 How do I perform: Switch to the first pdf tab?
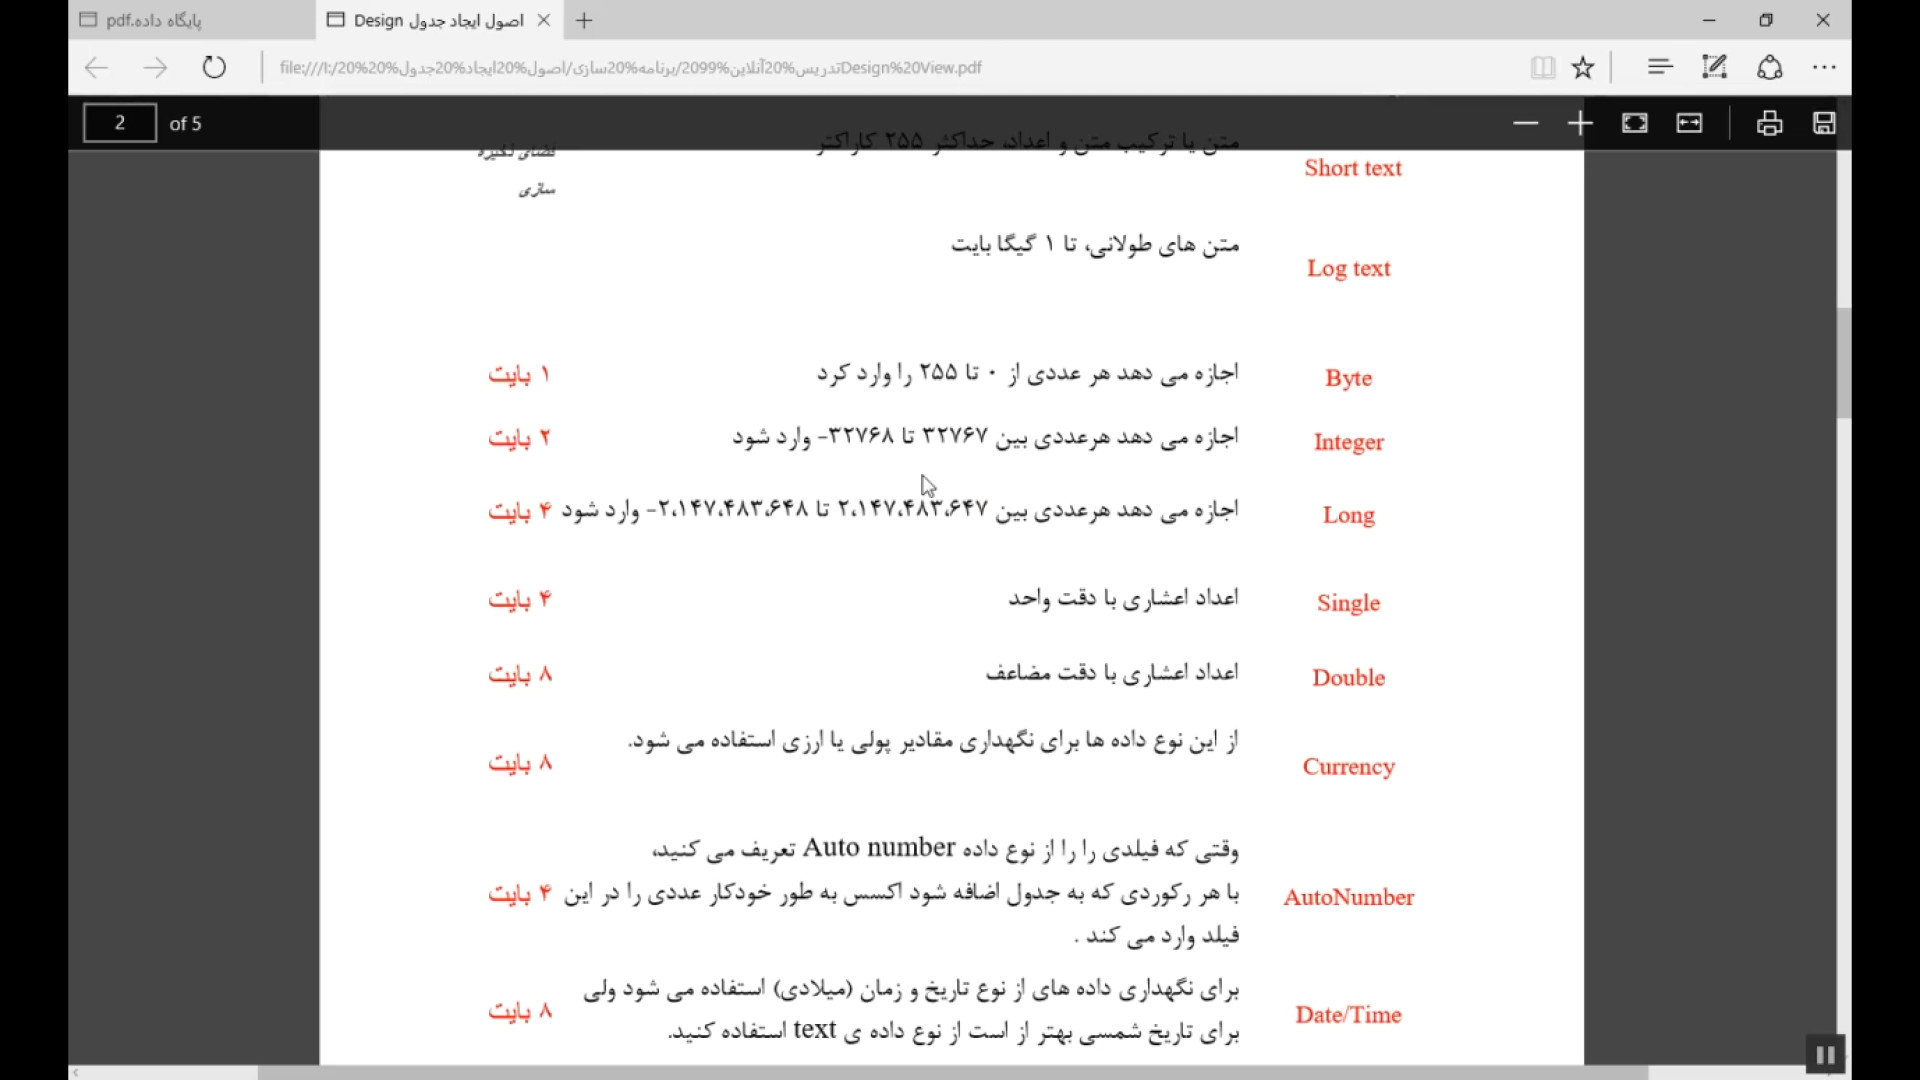[190, 20]
